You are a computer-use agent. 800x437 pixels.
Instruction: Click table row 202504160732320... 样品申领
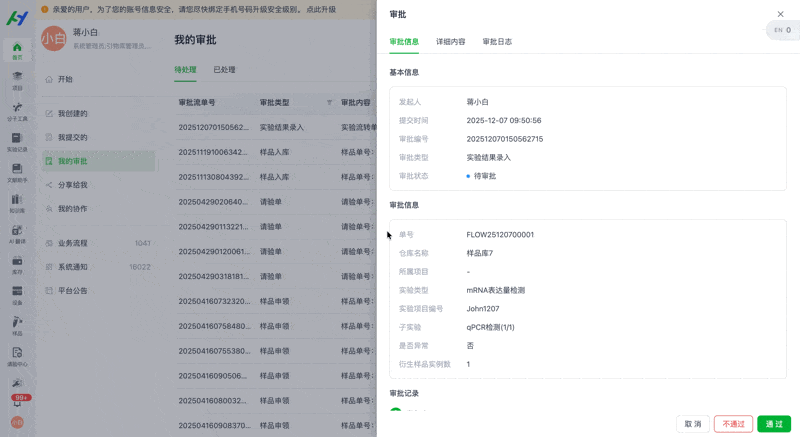click(277, 301)
